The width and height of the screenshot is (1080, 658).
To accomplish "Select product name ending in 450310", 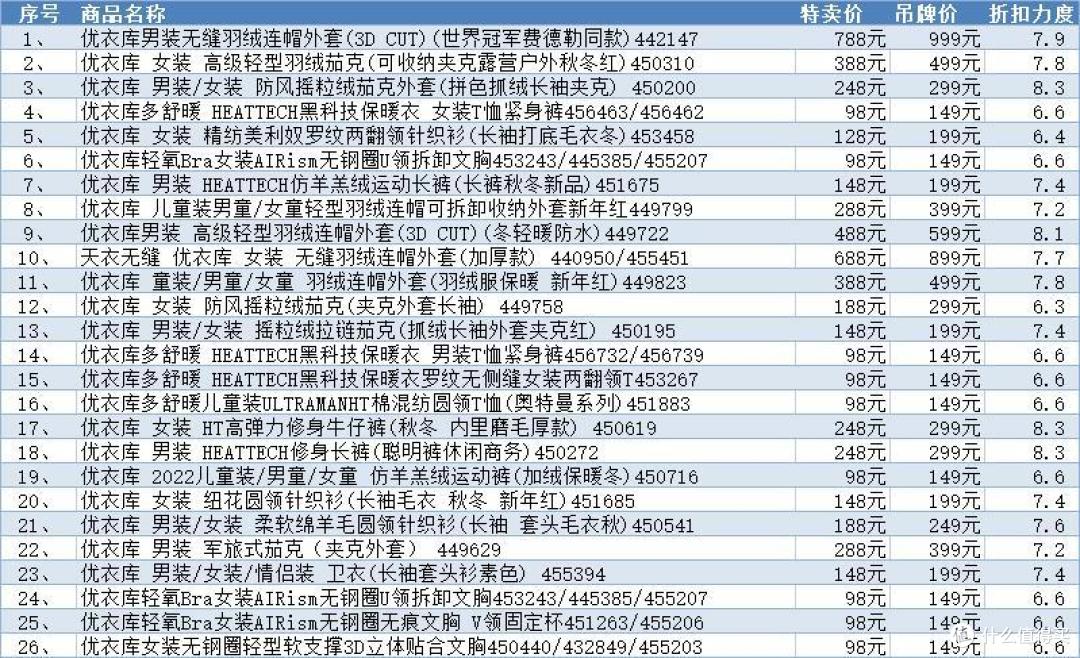I will pos(387,63).
